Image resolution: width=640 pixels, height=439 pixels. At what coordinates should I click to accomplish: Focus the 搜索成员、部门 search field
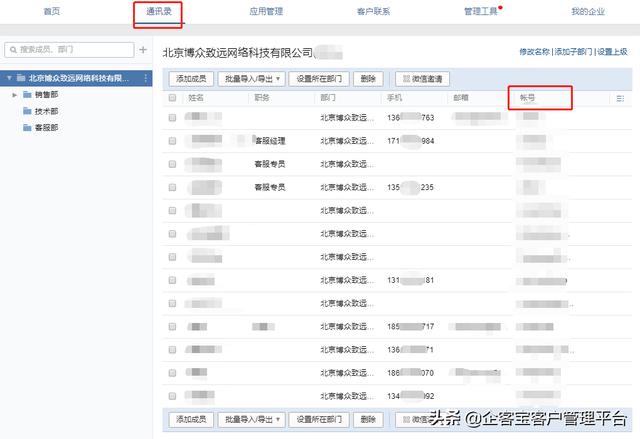click(x=75, y=49)
